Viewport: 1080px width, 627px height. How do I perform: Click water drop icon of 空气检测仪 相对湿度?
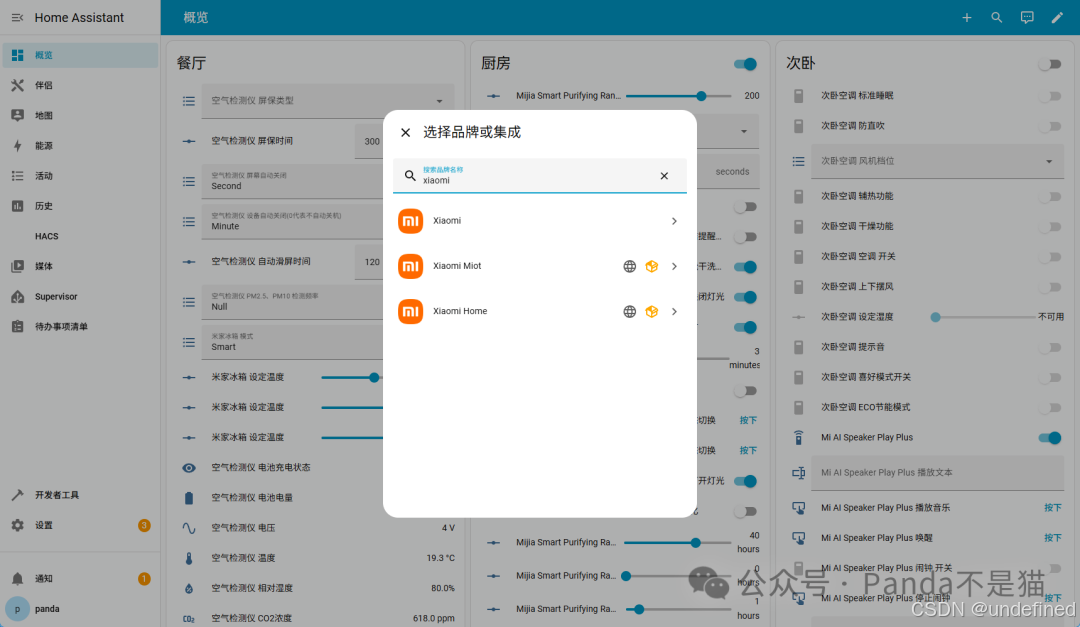tap(189, 588)
